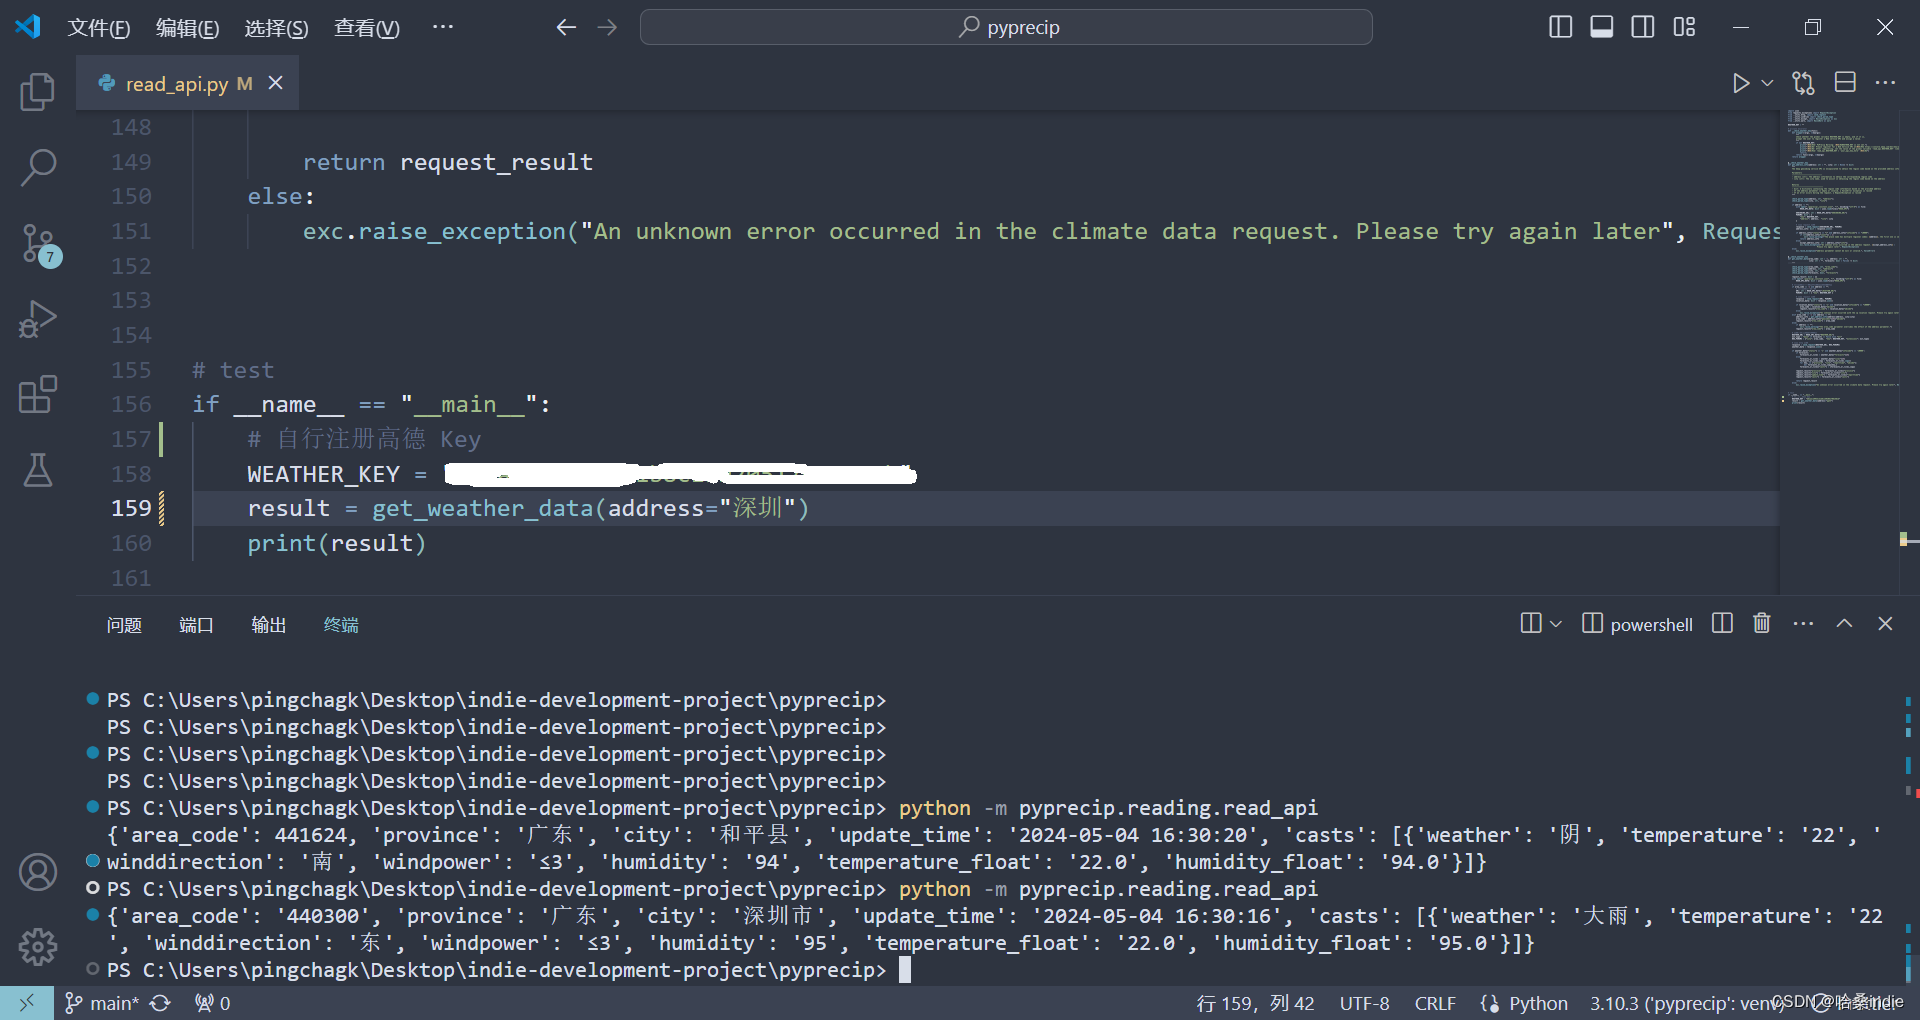Change CRLF end of line sequence
Screen dimensions: 1920x1020
click(x=1435, y=1003)
